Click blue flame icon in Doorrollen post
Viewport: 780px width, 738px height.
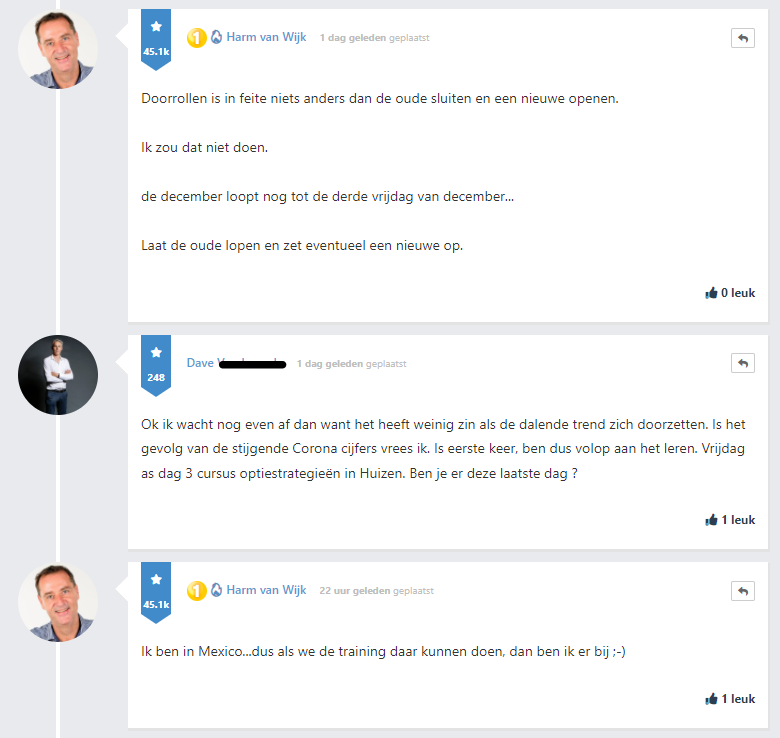click(216, 38)
